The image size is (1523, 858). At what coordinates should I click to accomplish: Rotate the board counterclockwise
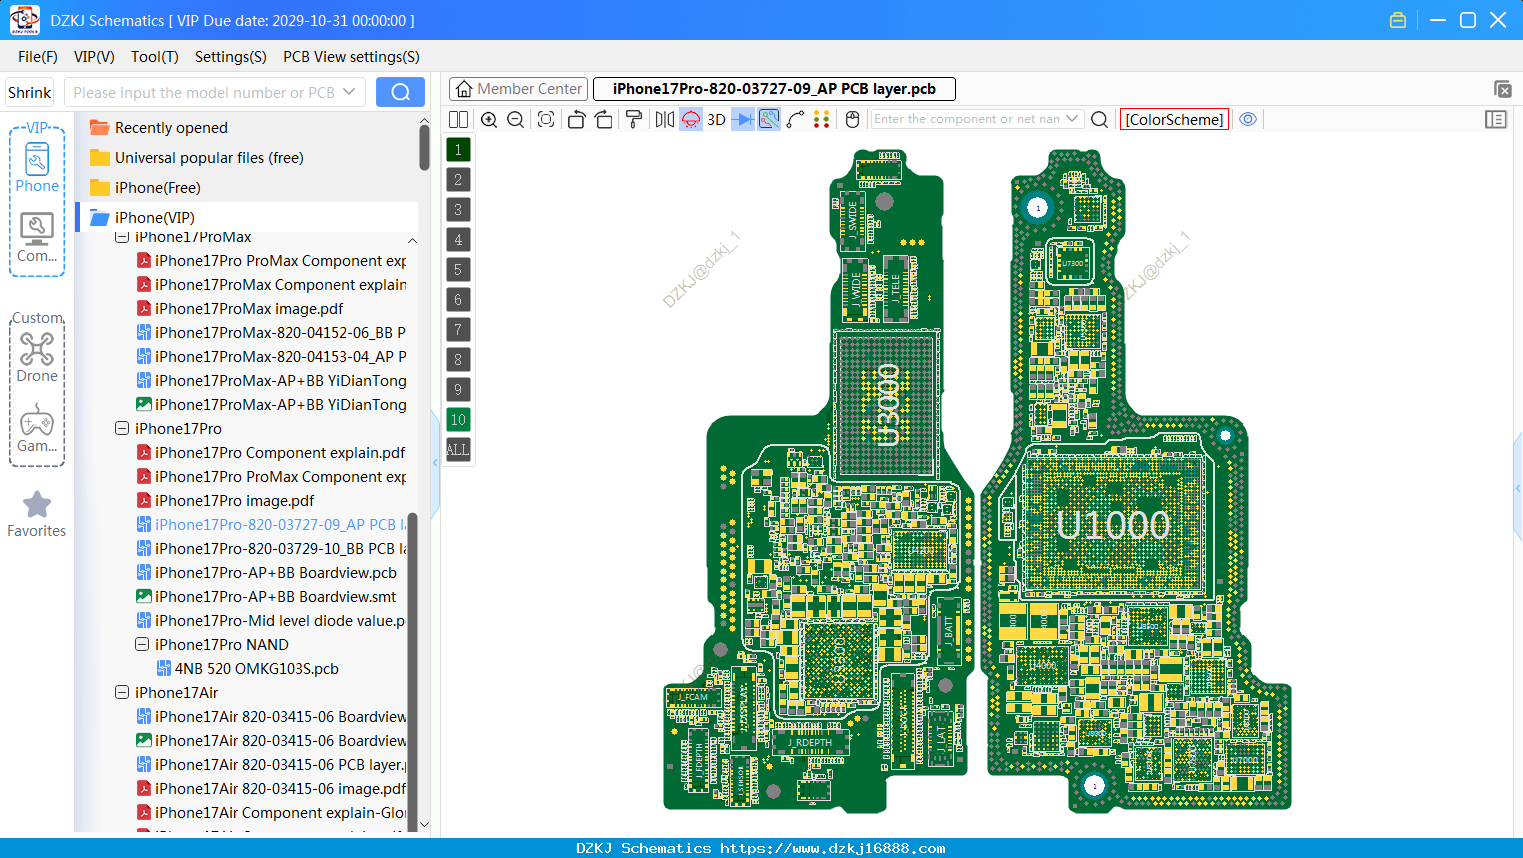point(576,120)
